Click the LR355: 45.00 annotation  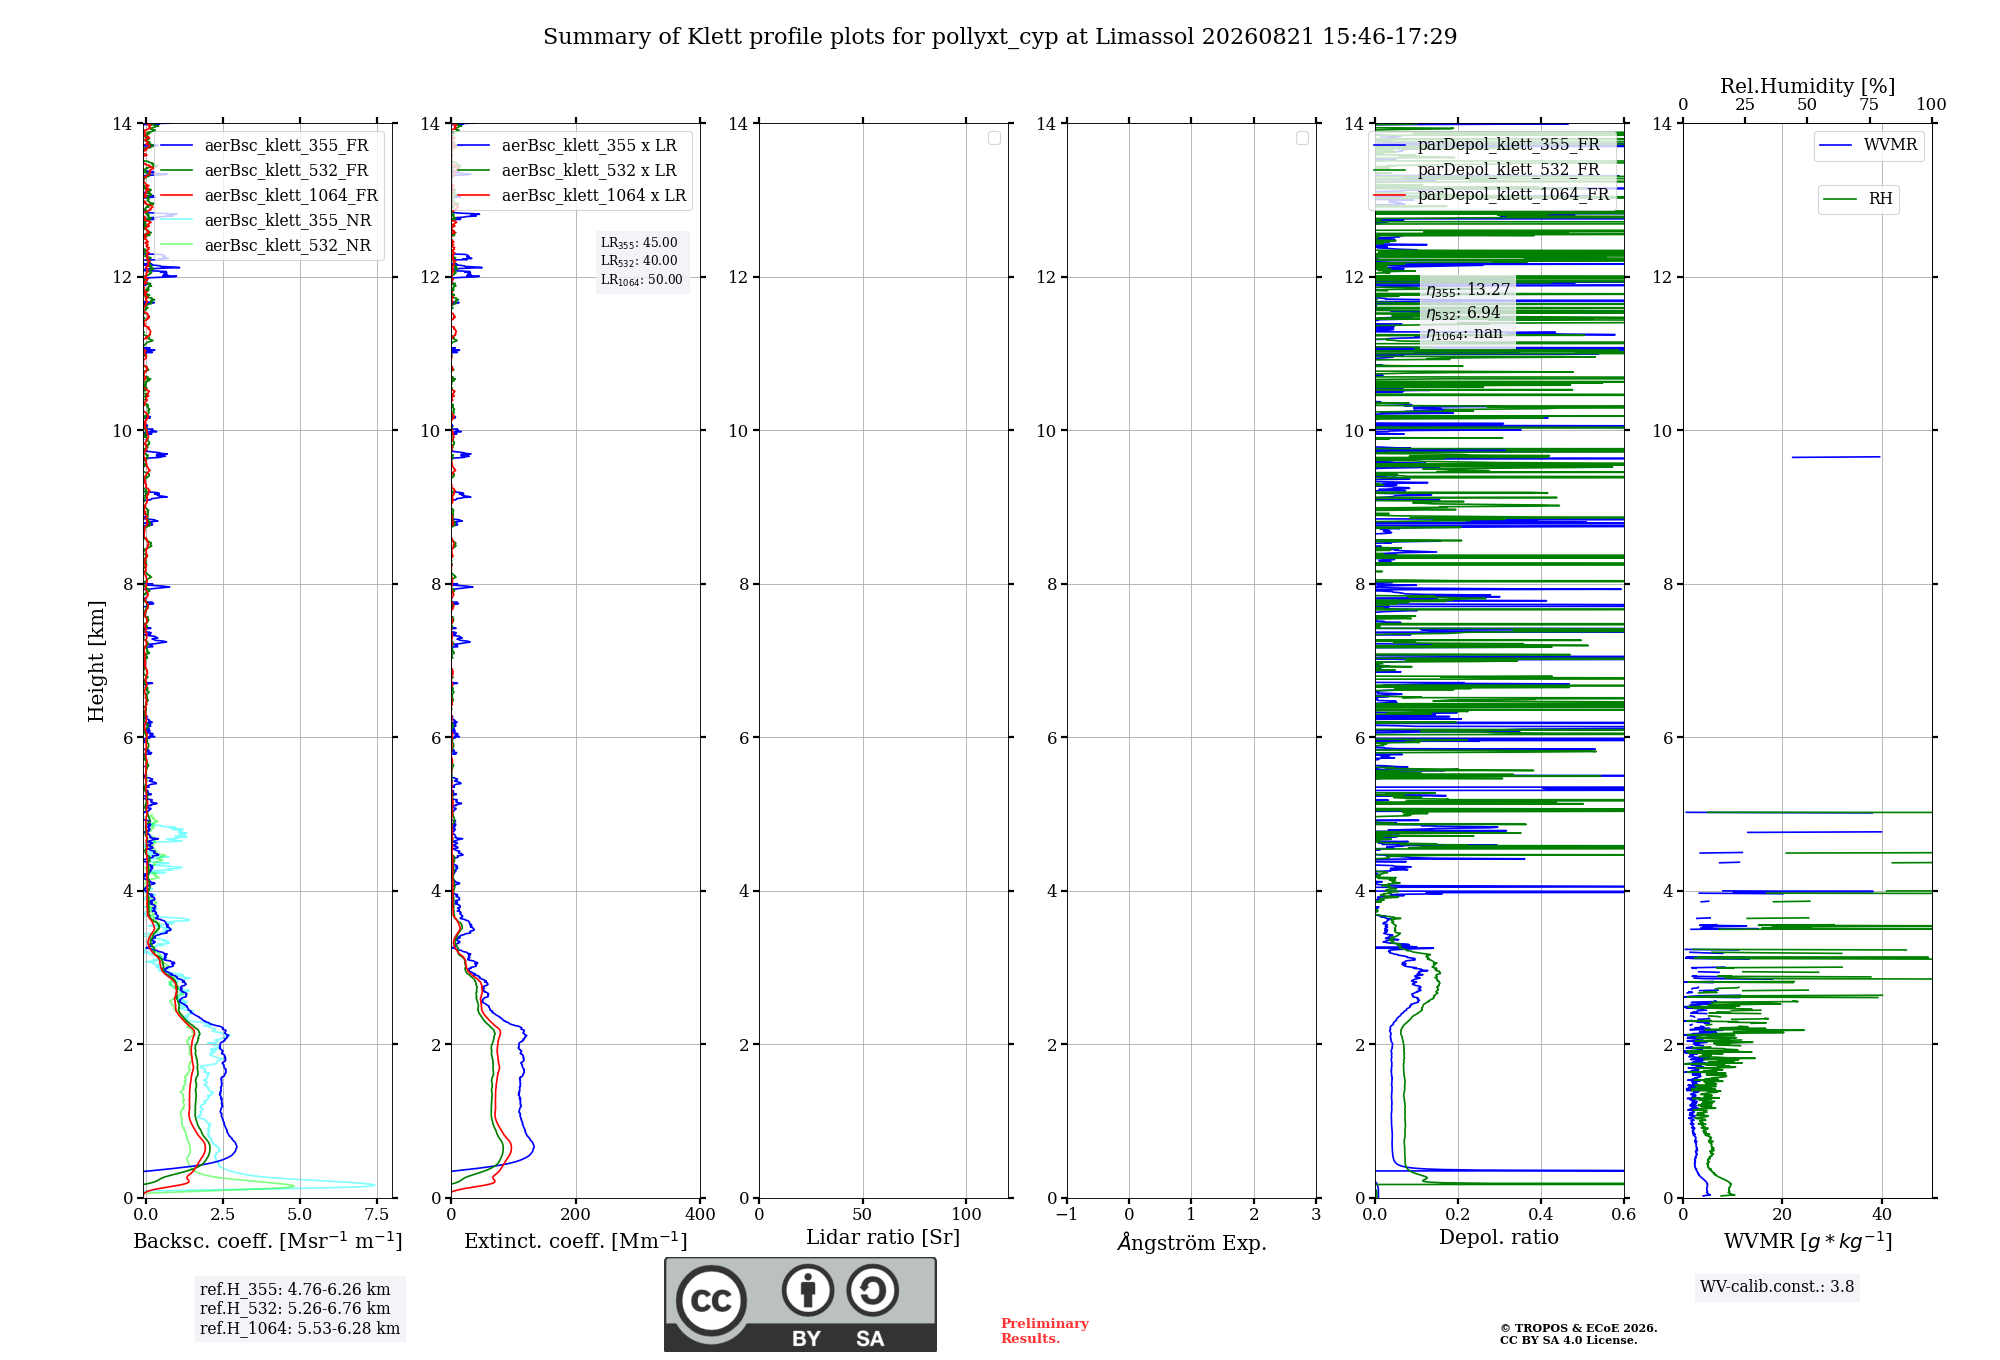(x=639, y=243)
